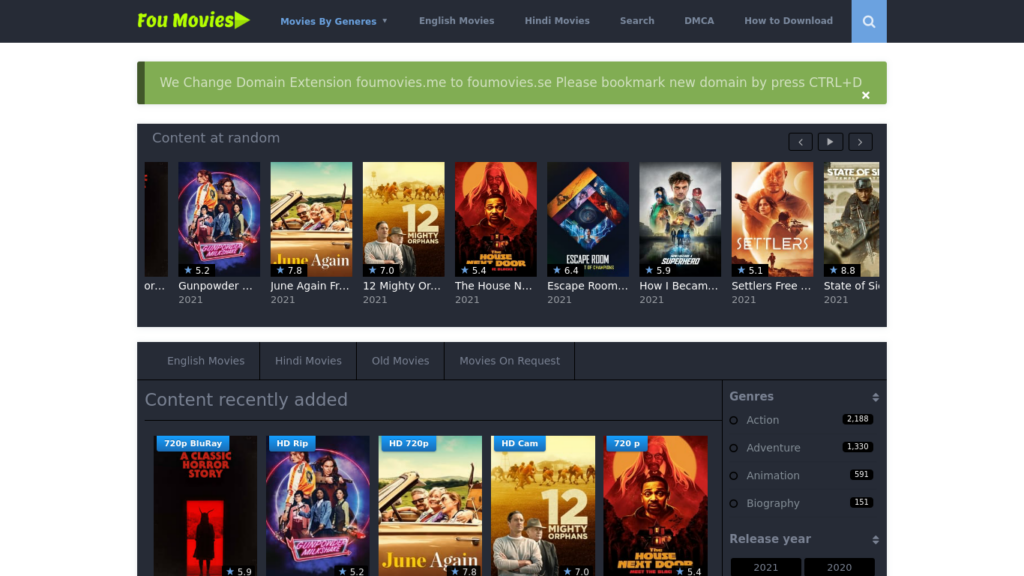The image size is (1024, 576).
Task: Switch to English Movies tab
Action: pyautogui.click(x=206, y=360)
